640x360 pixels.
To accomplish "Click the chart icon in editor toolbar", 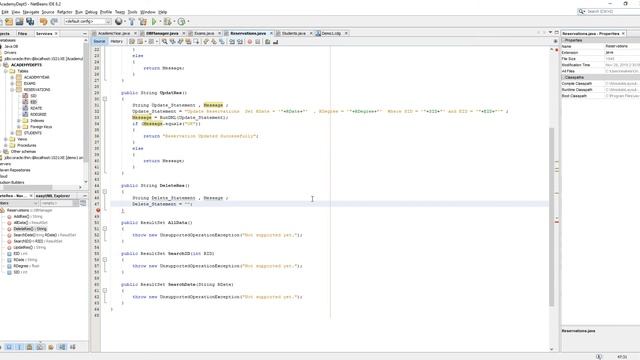I will 276,42.
